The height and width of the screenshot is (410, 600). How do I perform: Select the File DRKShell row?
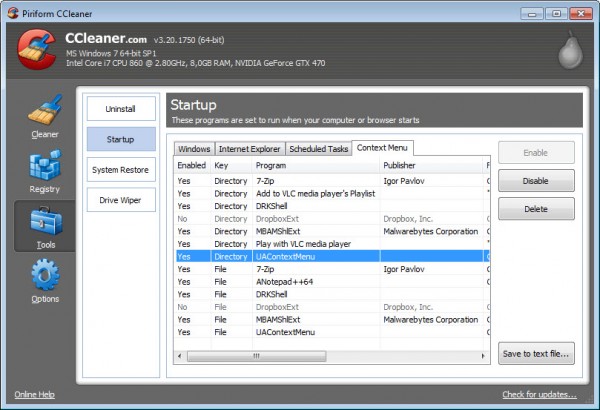click(x=332, y=294)
